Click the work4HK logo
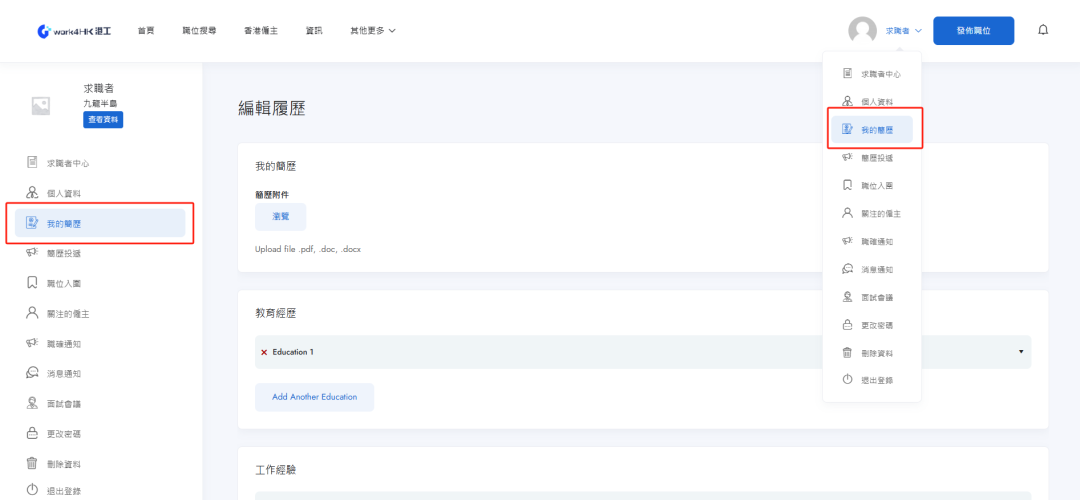 click(74, 31)
